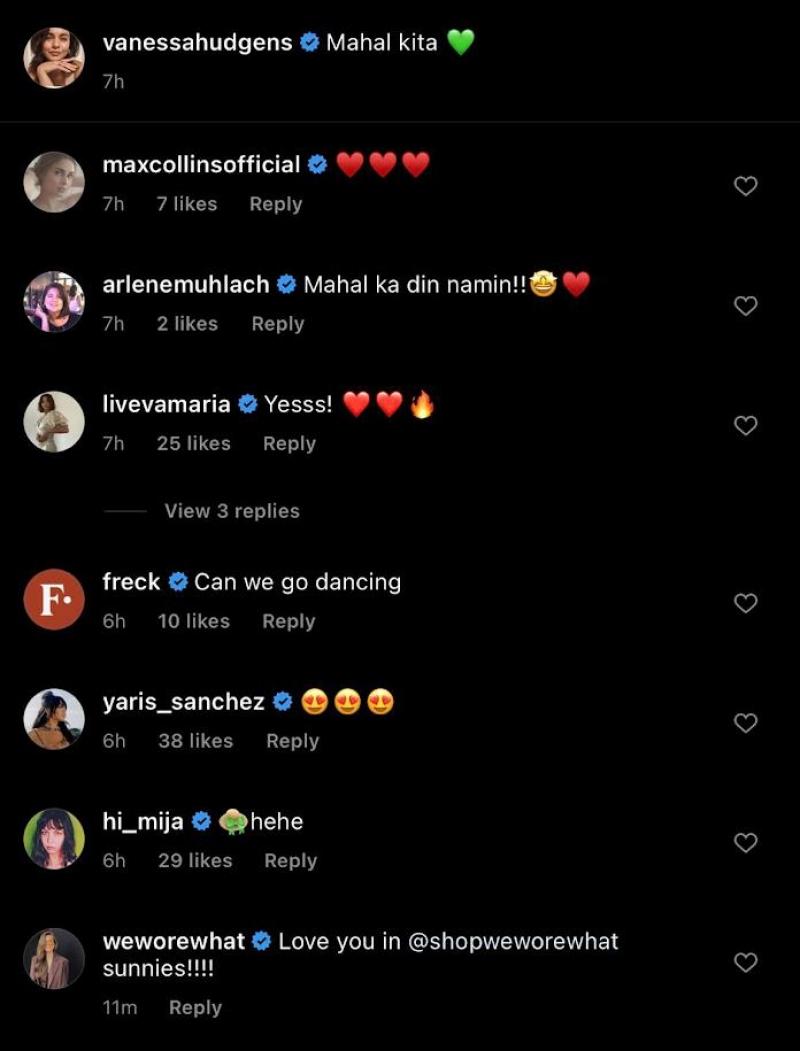Viewport: 800px width, 1051px height.
Task: Open freck's profile by clicking their username
Action: point(131,581)
